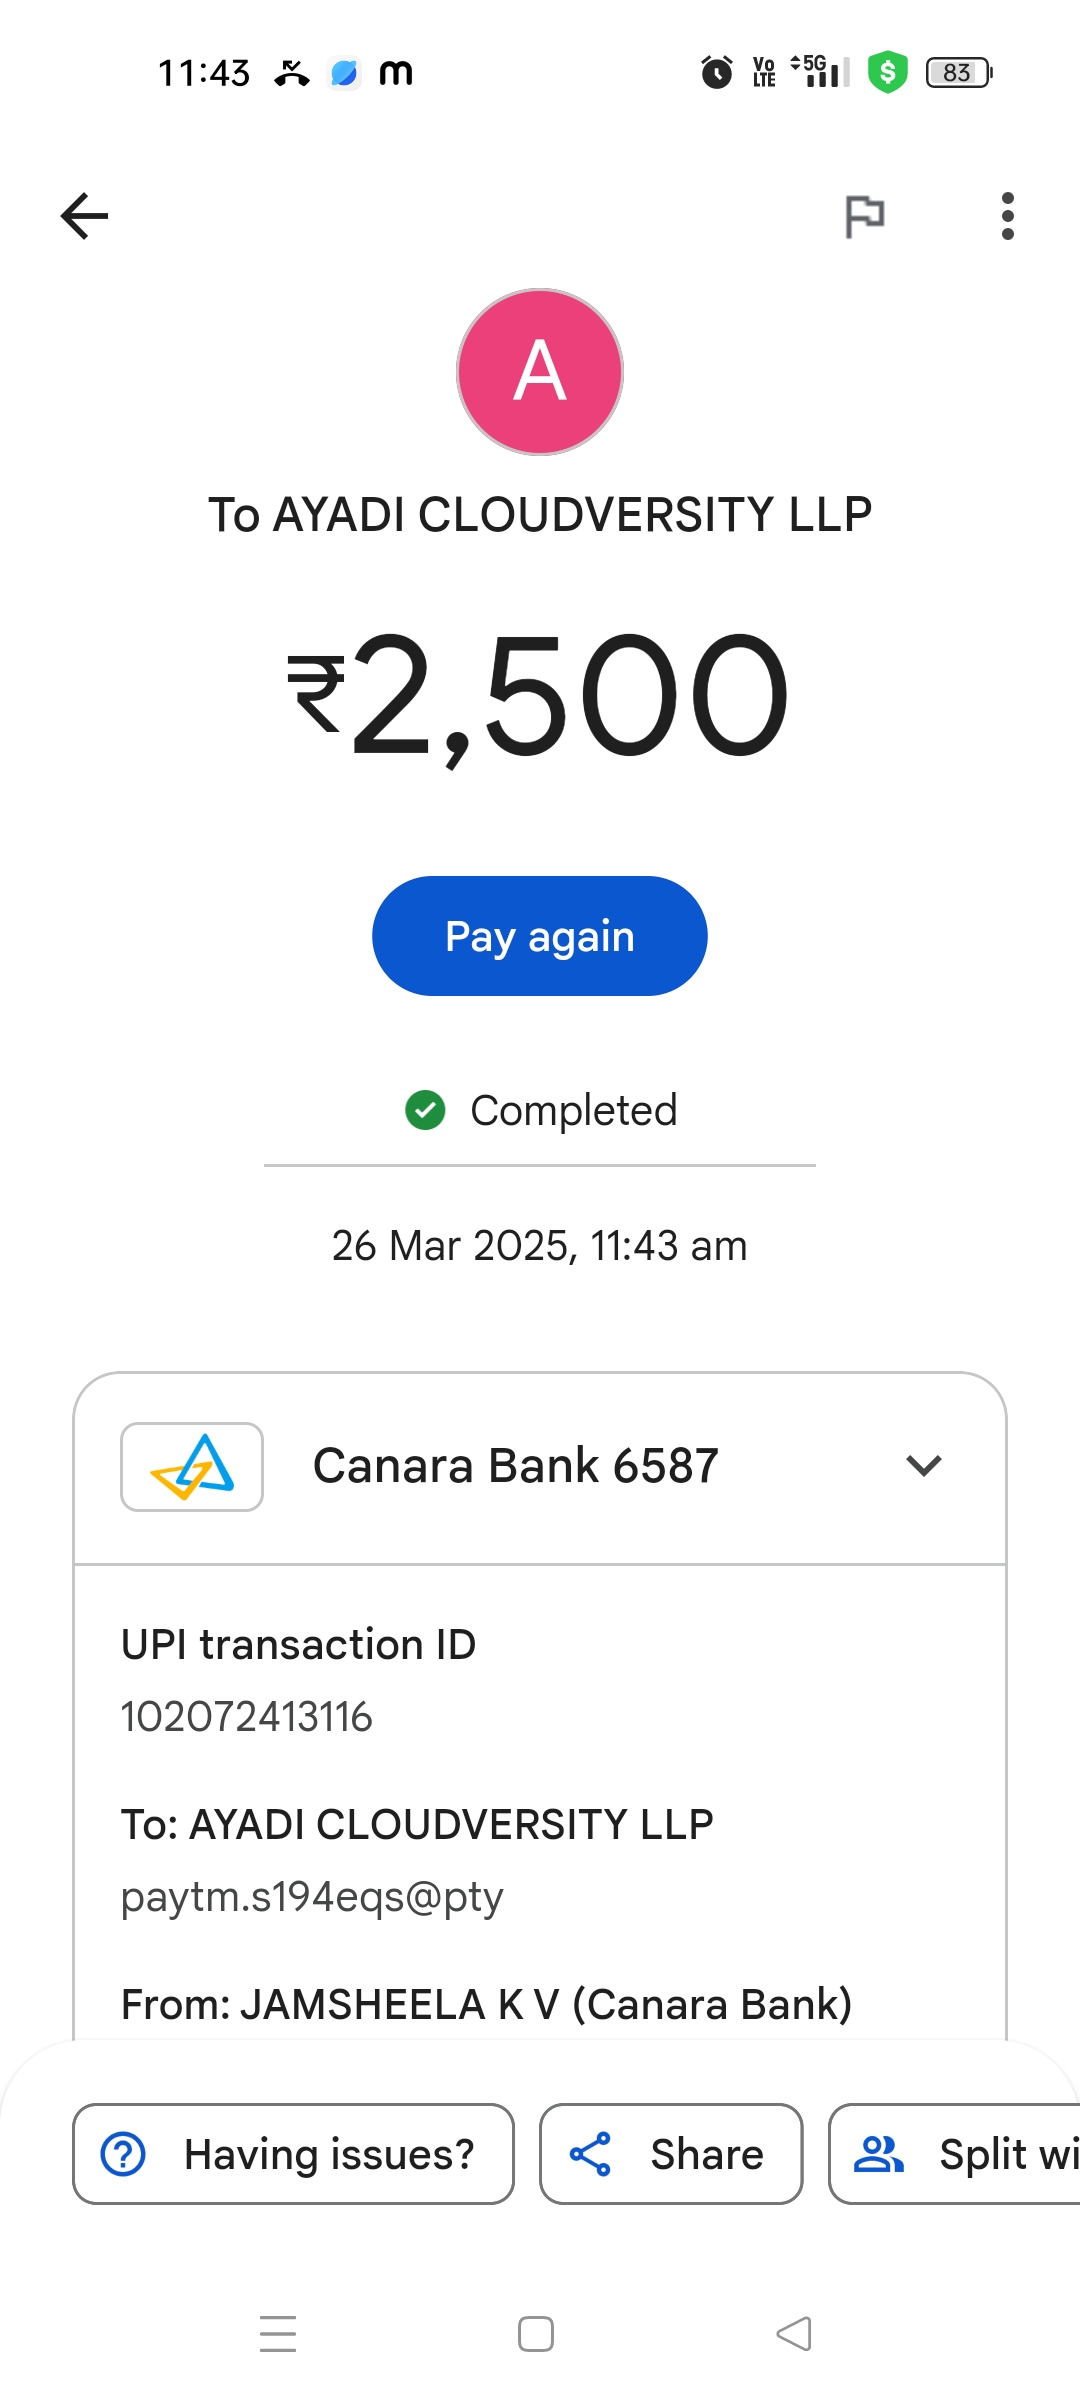Tap the back arrow icon
The image size is (1080, 2400).
click(x=85, y=216)
